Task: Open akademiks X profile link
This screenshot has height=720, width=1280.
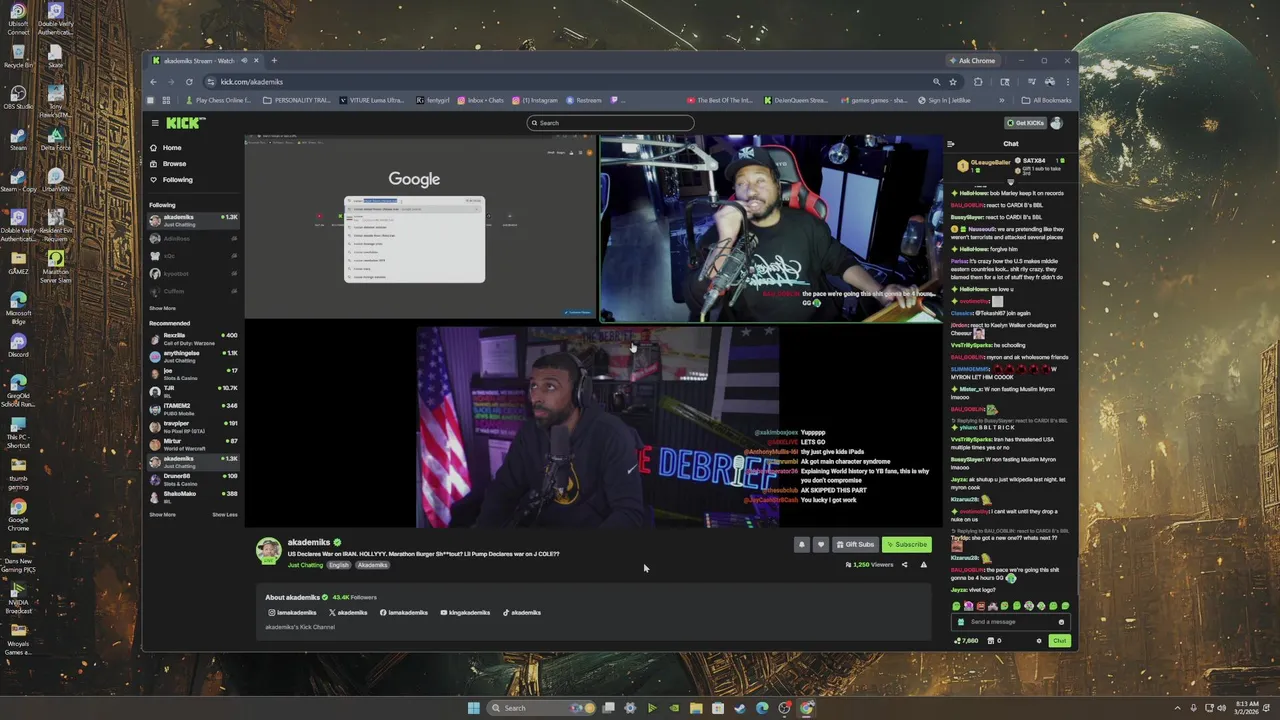Action: point(349,613)
